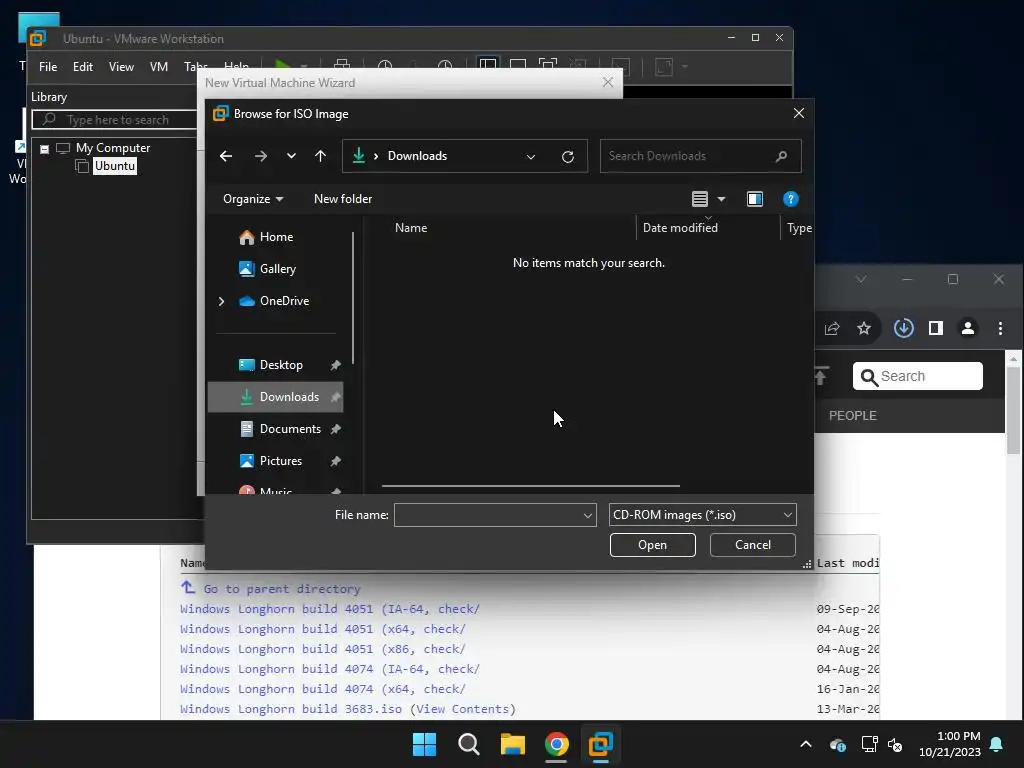1024x768 pixels.
Task: Click View Contents link
Action: [x=462, y=709]
